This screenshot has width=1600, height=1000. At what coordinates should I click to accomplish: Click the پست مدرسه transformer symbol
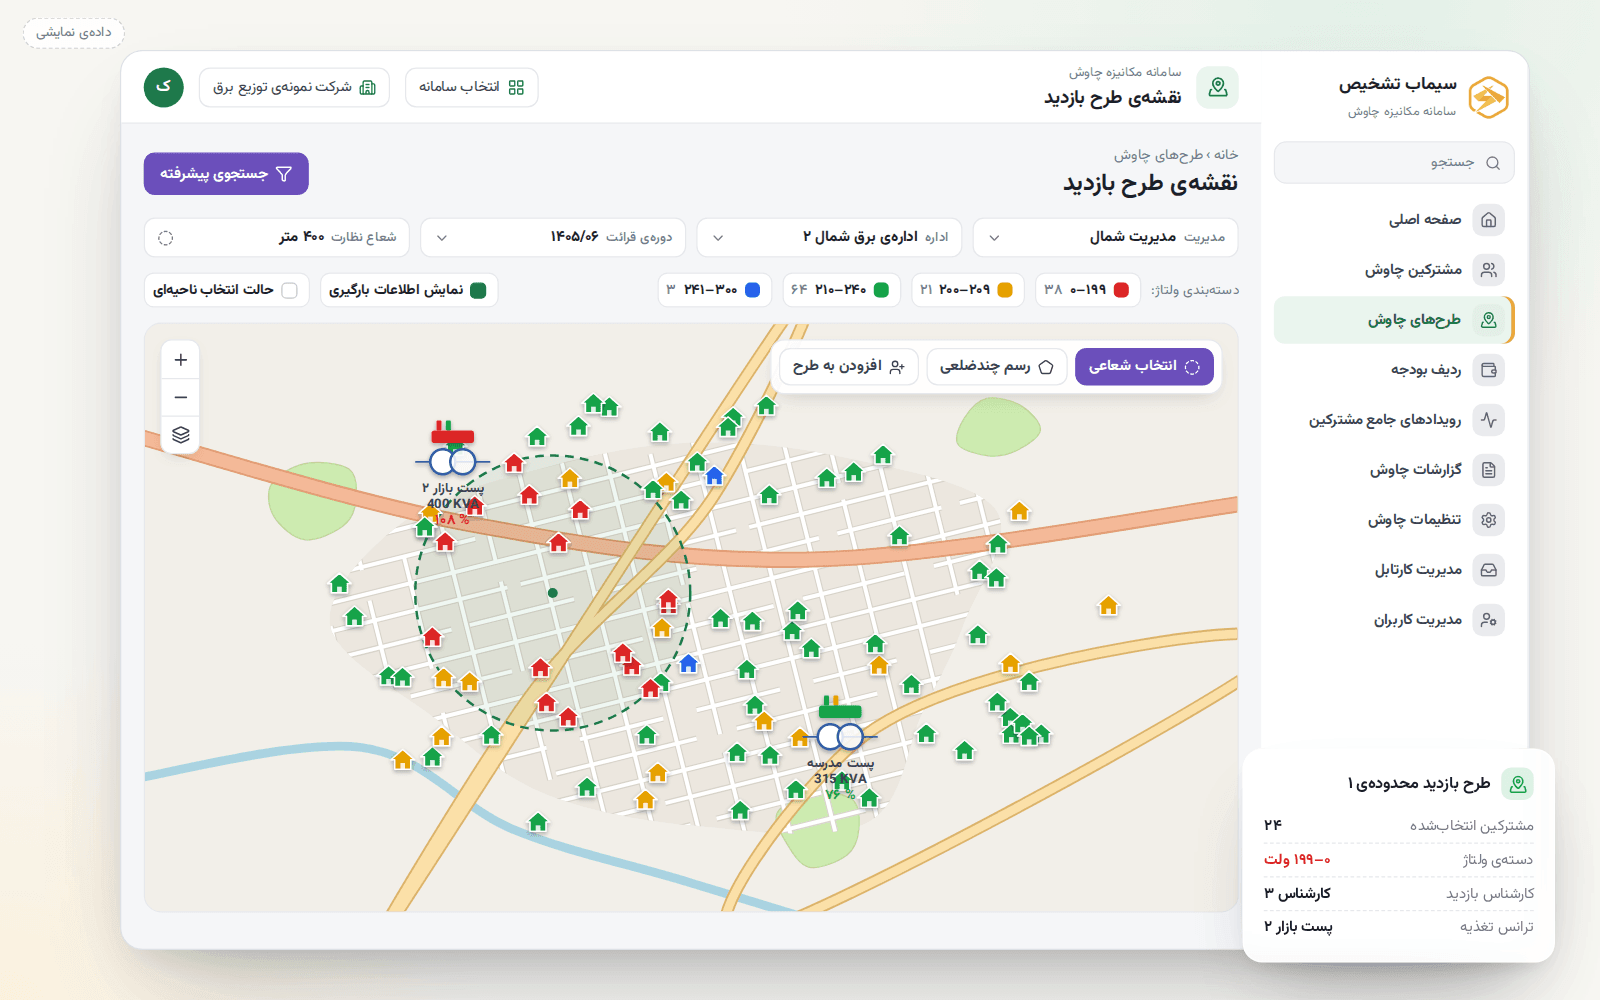tap(840, 737)
